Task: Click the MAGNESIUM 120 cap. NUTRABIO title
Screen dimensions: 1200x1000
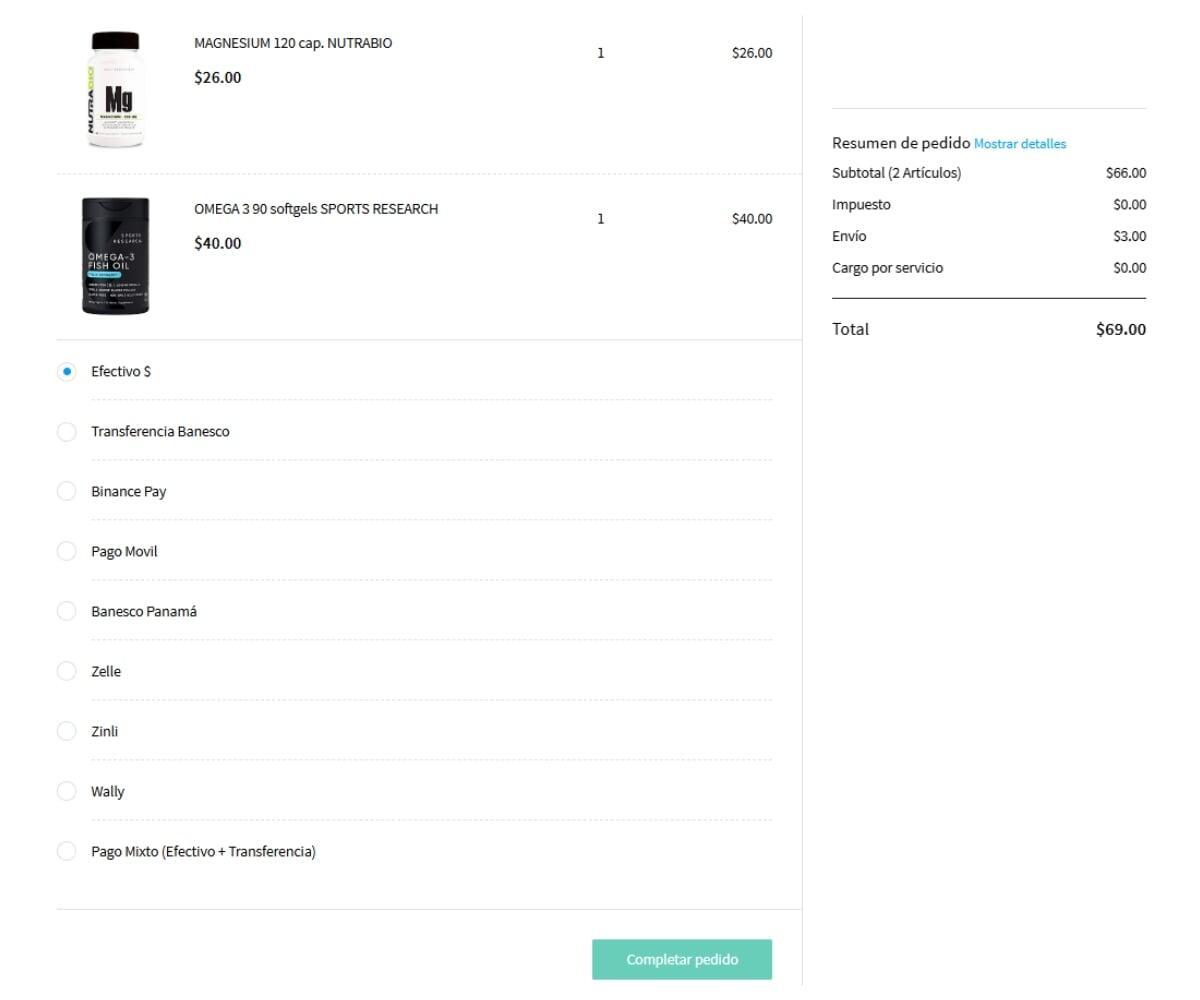Action: 293,44
